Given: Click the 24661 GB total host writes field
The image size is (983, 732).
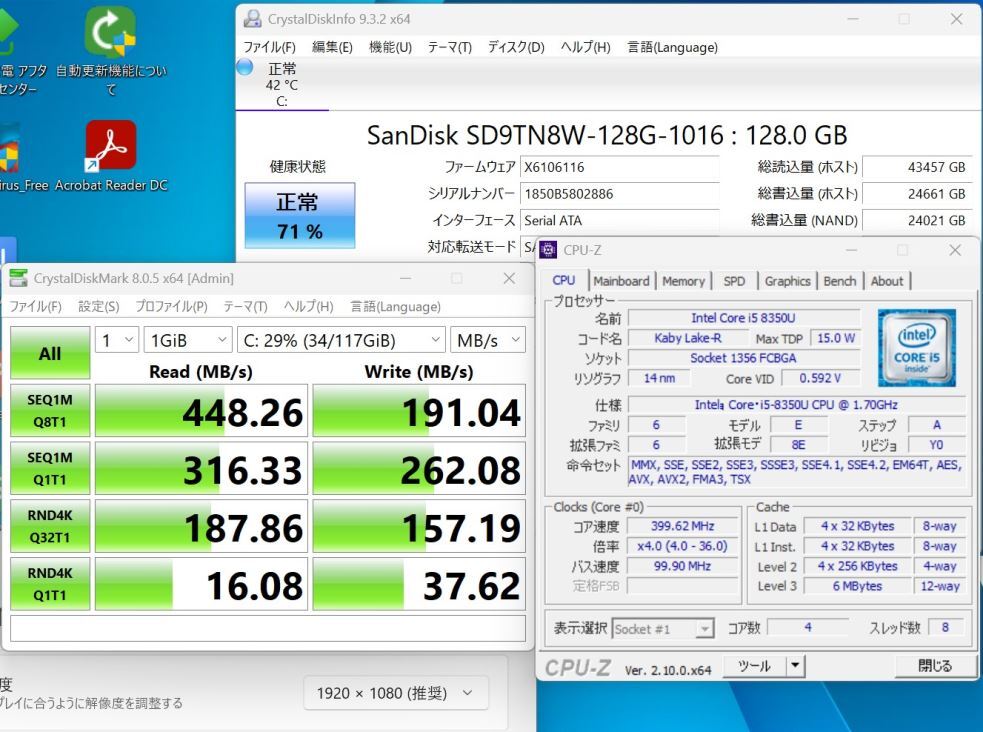Looking at the screenshot, I should (x=917, y=194).
